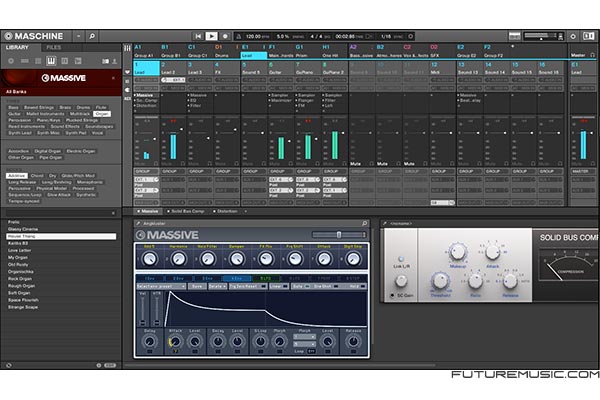Select the Organ type tag
The image size is (600, 400).
click(x=102, y=114)
